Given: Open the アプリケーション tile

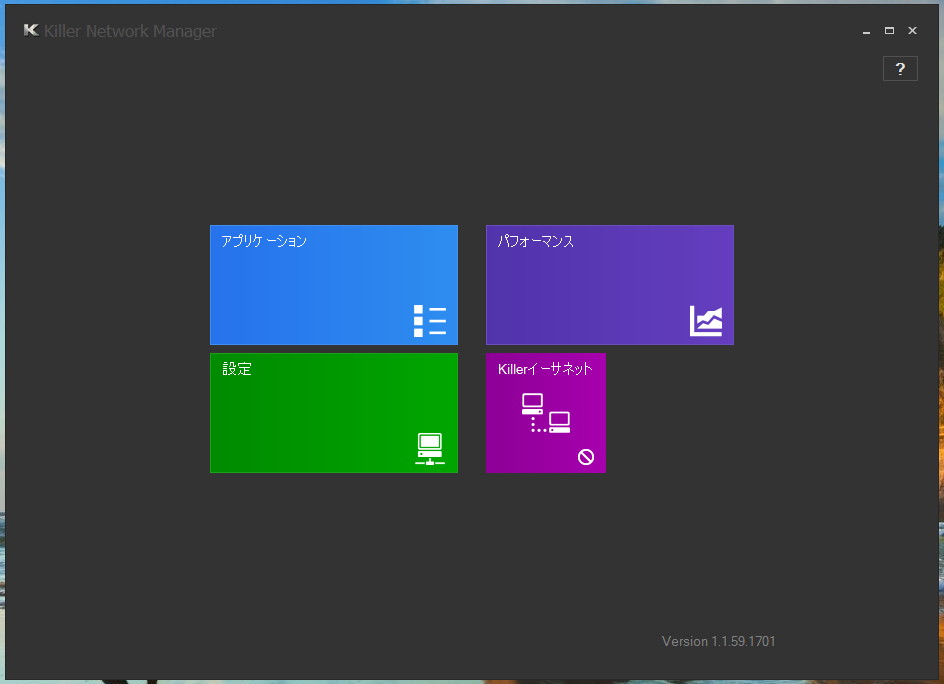Looking at the screenshot, I should 334,285.
